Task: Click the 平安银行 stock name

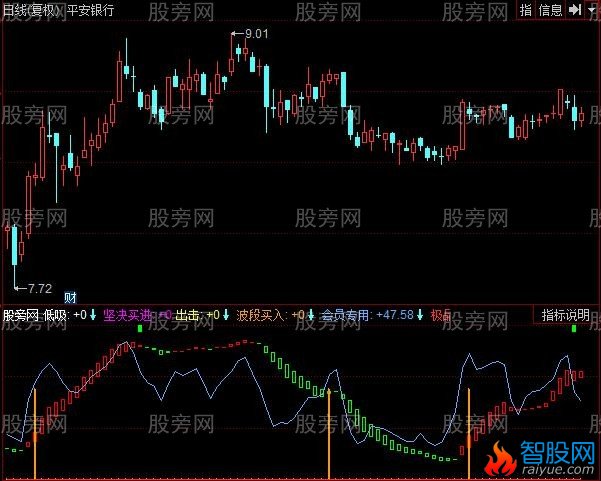Action: [x=90, y=10]
